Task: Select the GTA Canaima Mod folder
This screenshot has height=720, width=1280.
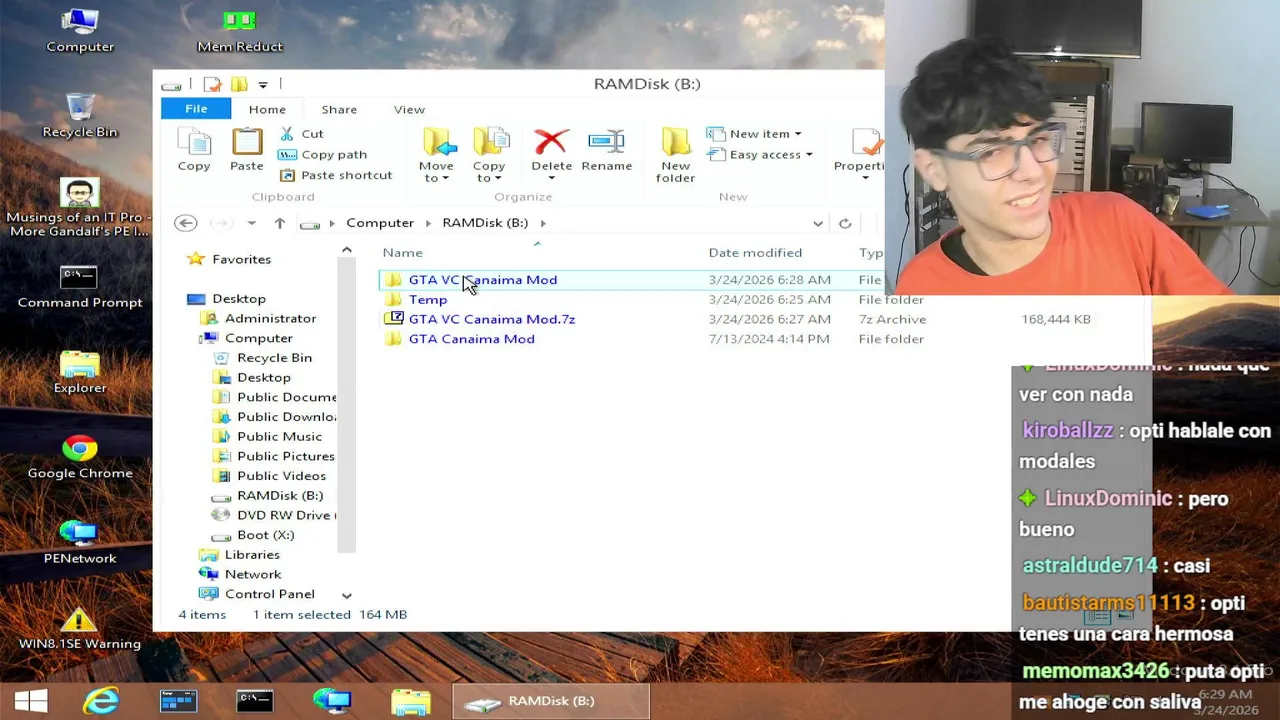Action: pos(472,339)
